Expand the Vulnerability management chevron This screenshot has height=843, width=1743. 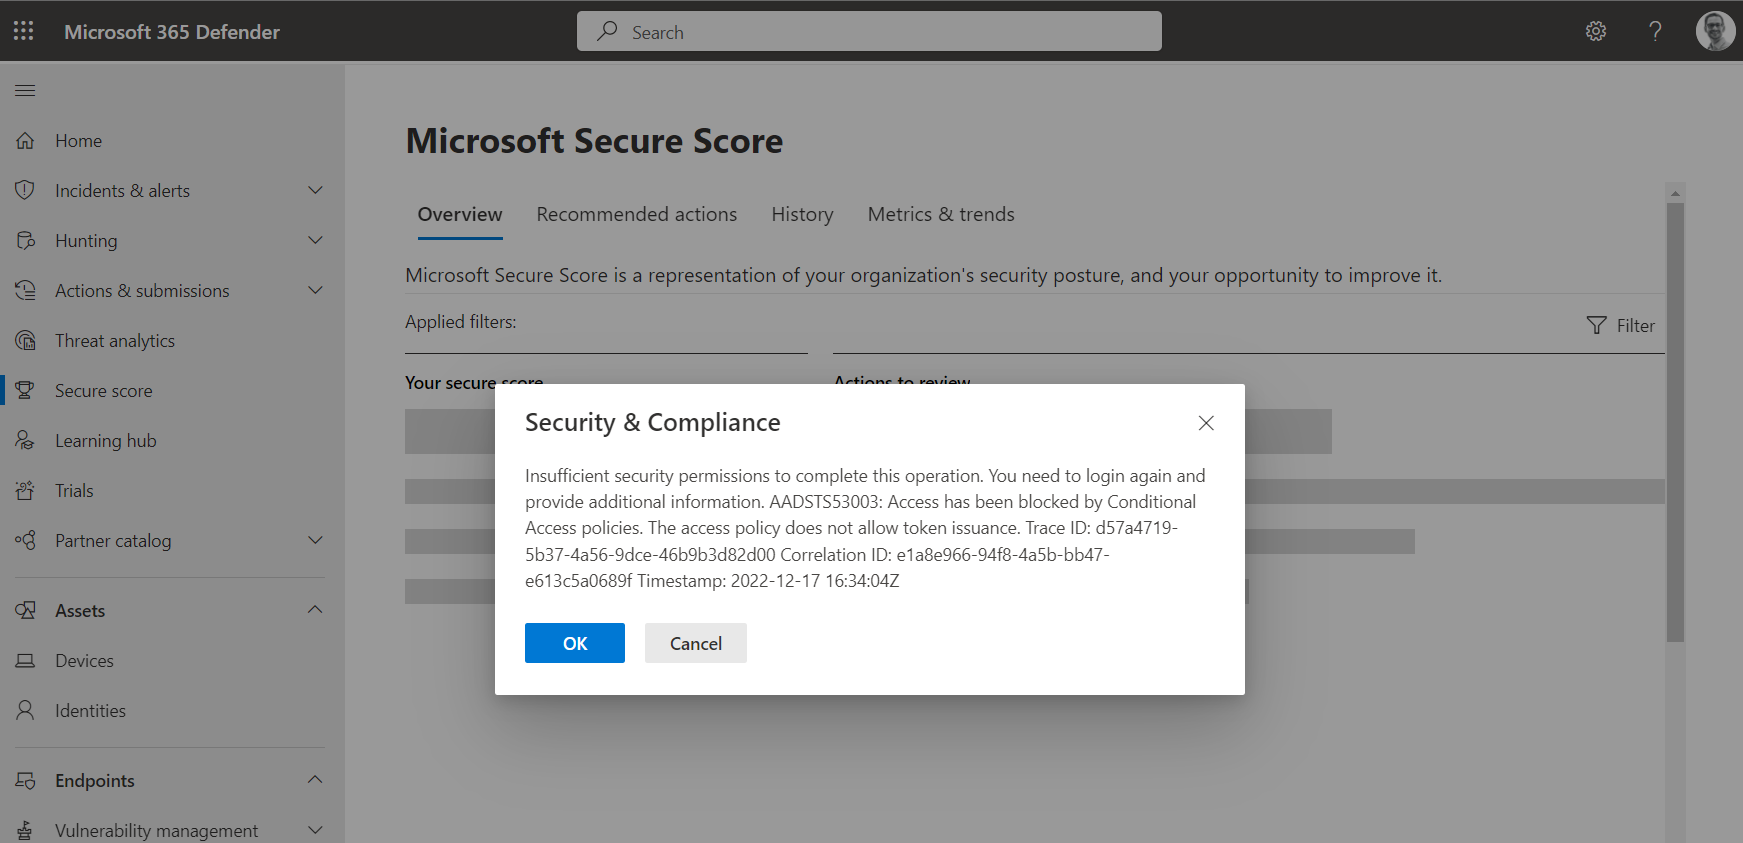[x=315, y=830]
